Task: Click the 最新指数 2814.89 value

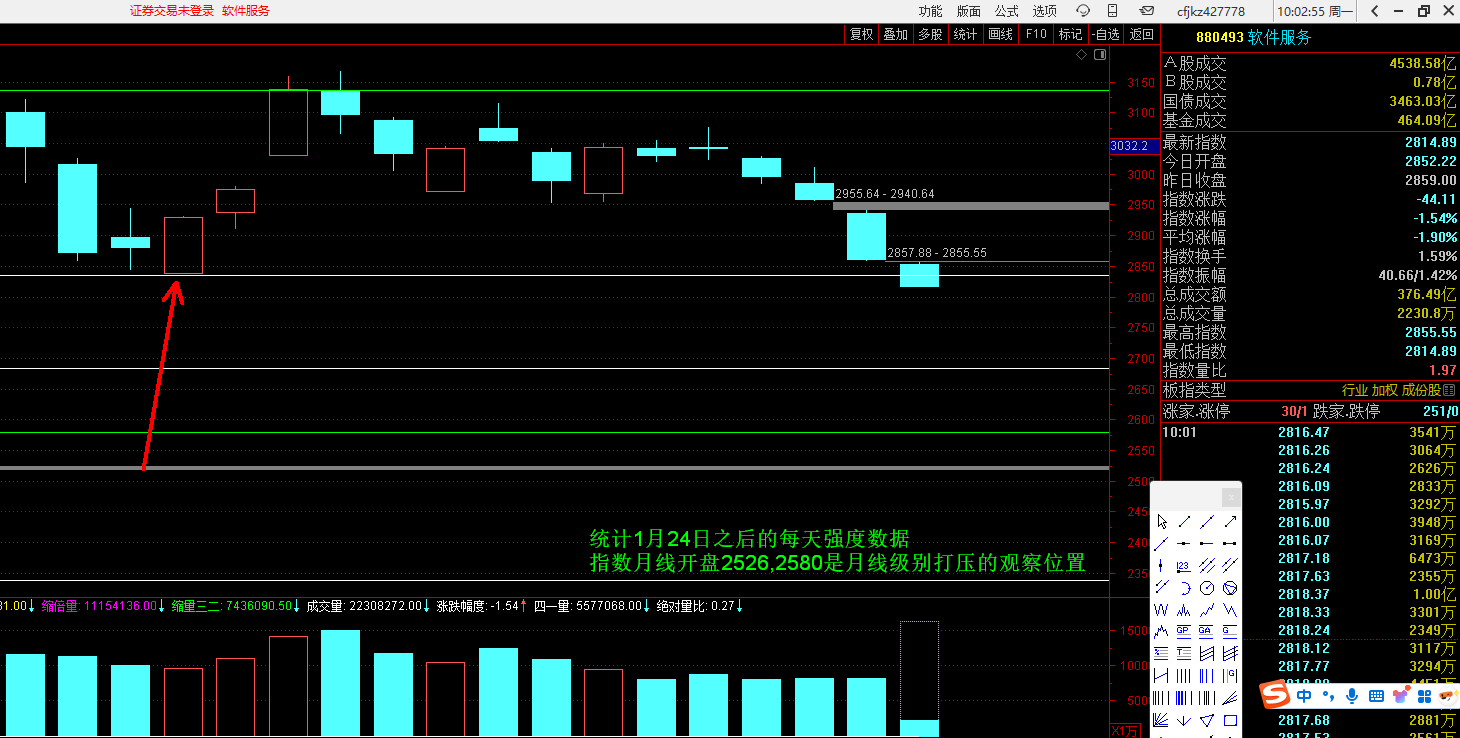Action: pos(1430,143)
